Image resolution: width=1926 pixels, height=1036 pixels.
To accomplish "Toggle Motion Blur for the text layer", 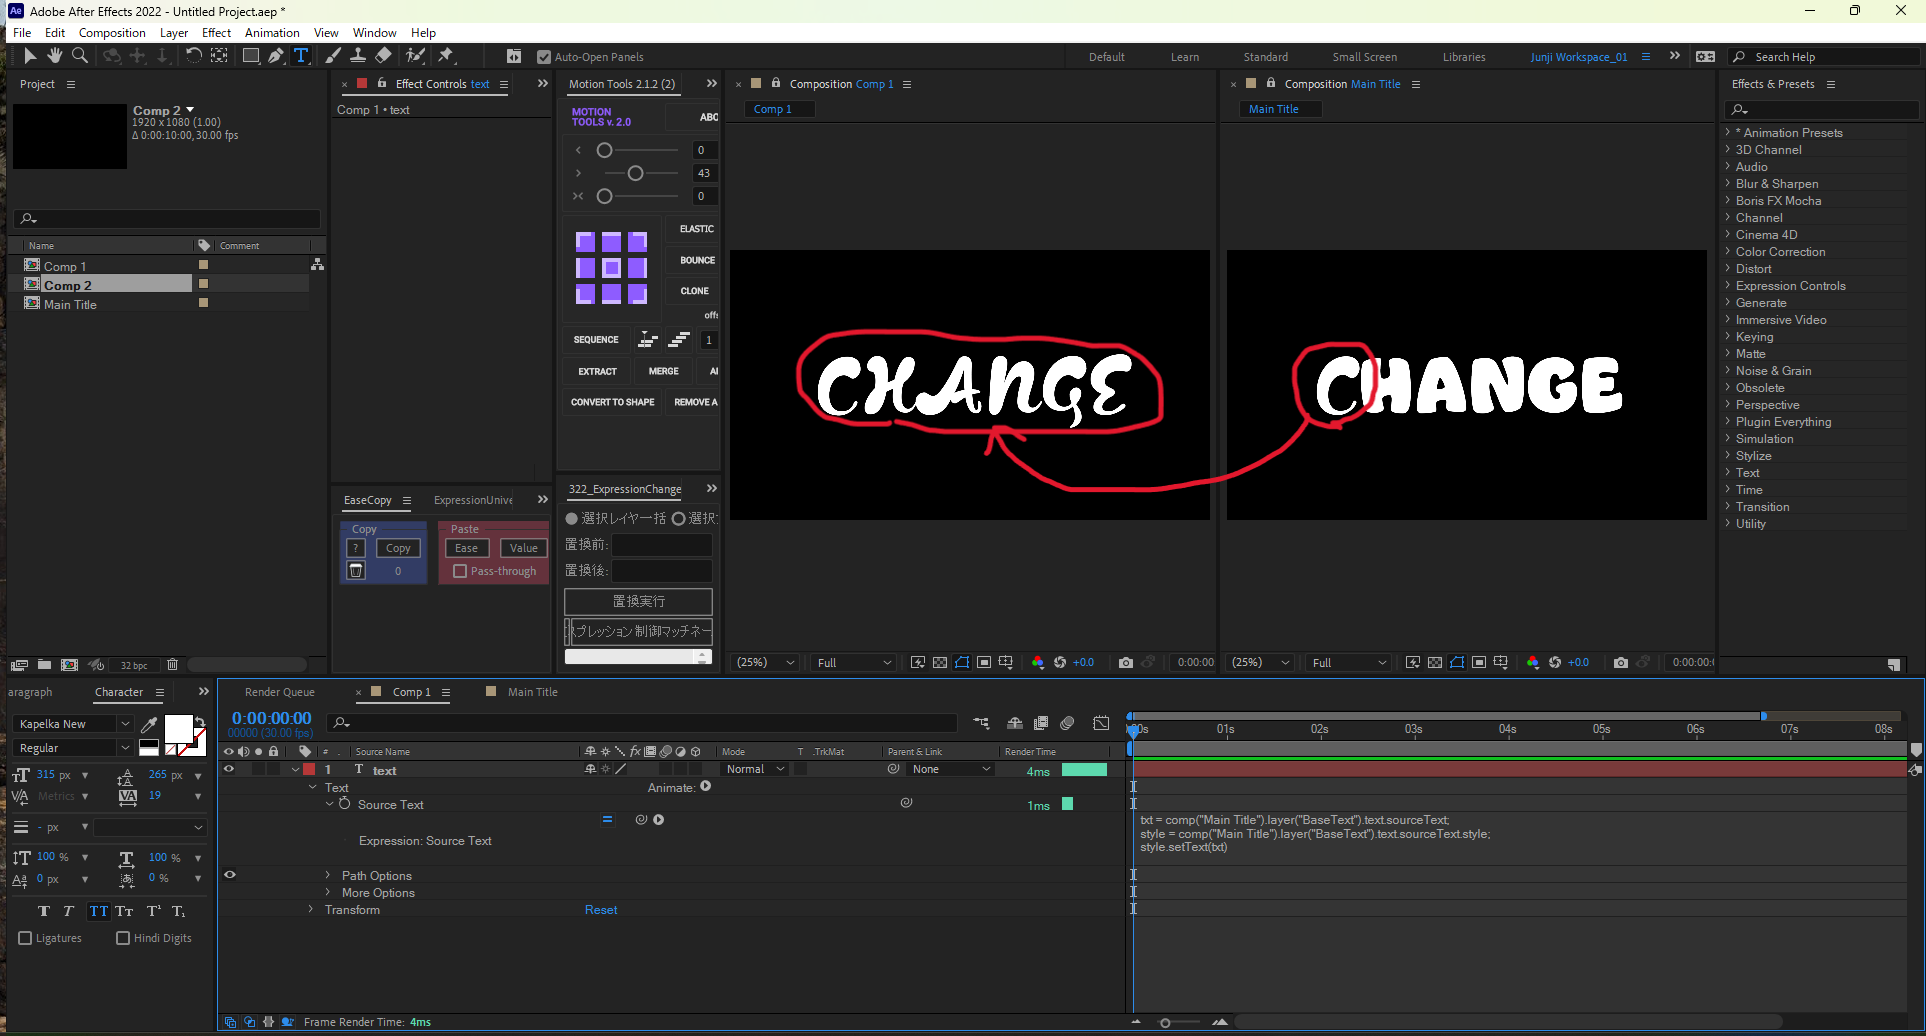I will [665, 769].
